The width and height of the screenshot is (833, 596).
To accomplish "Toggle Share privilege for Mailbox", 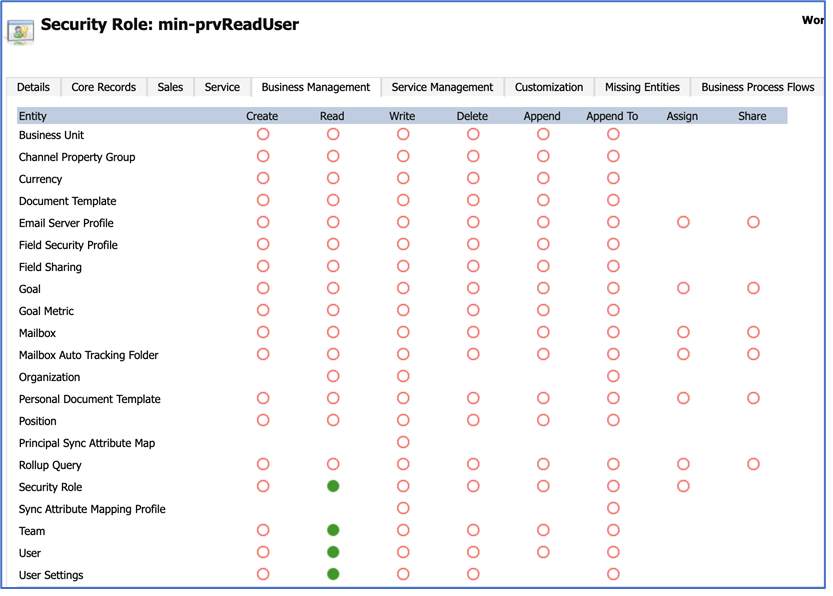I will pyautogui.click(x=753, y=332).
